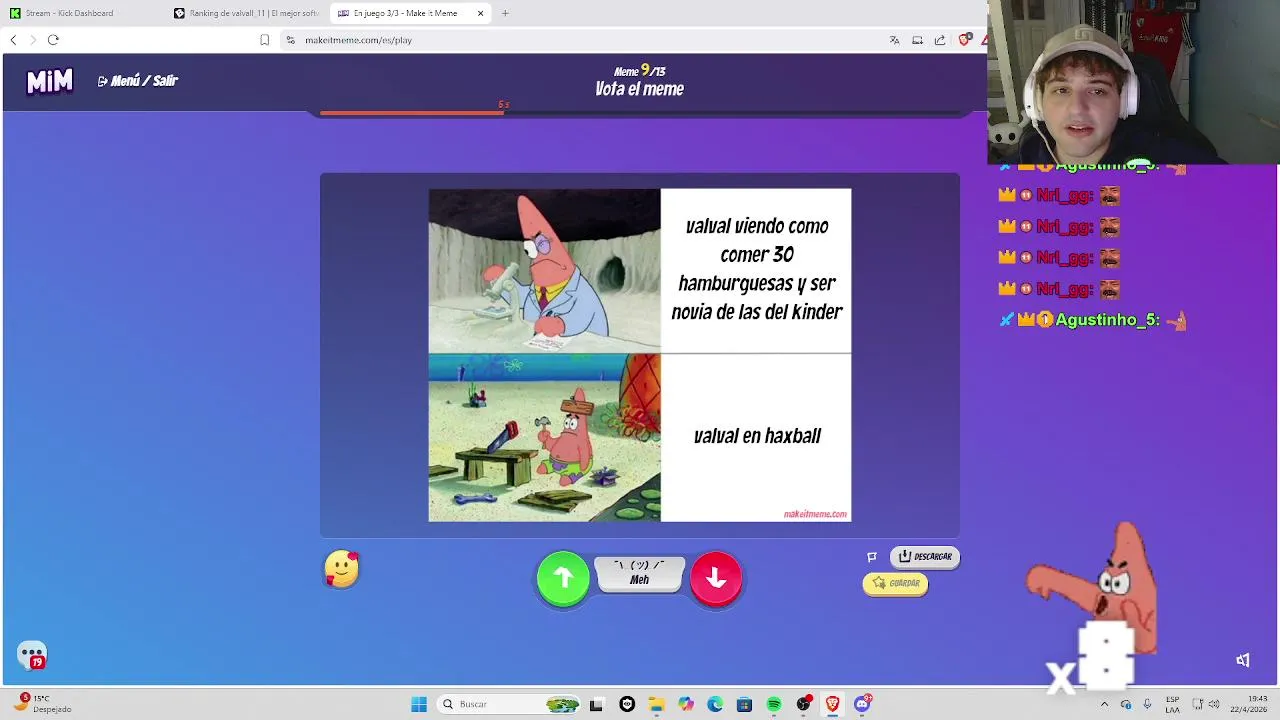Screen dimensions: 1280x720
Task: Report the meme with the flag icon
Action: pyautogui.click(x=872, y=557)
